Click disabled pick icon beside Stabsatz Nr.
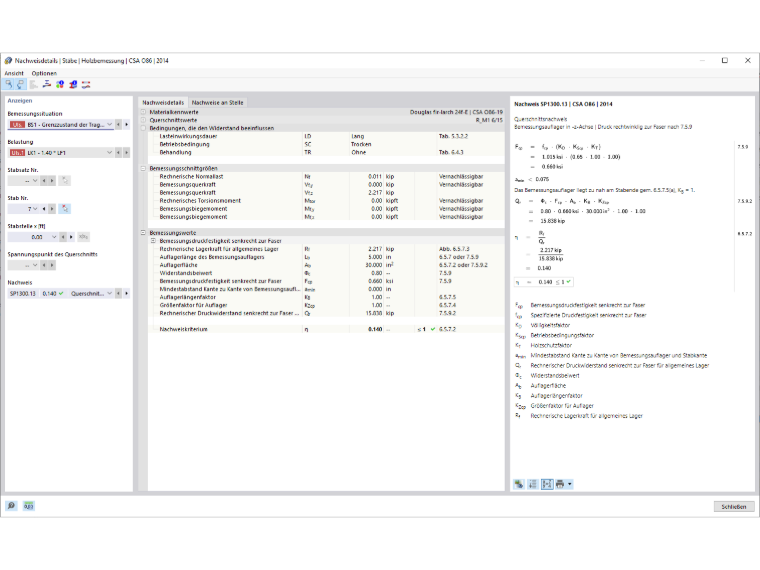The width and height of the screenshot is (760, 570). [64, 181]
